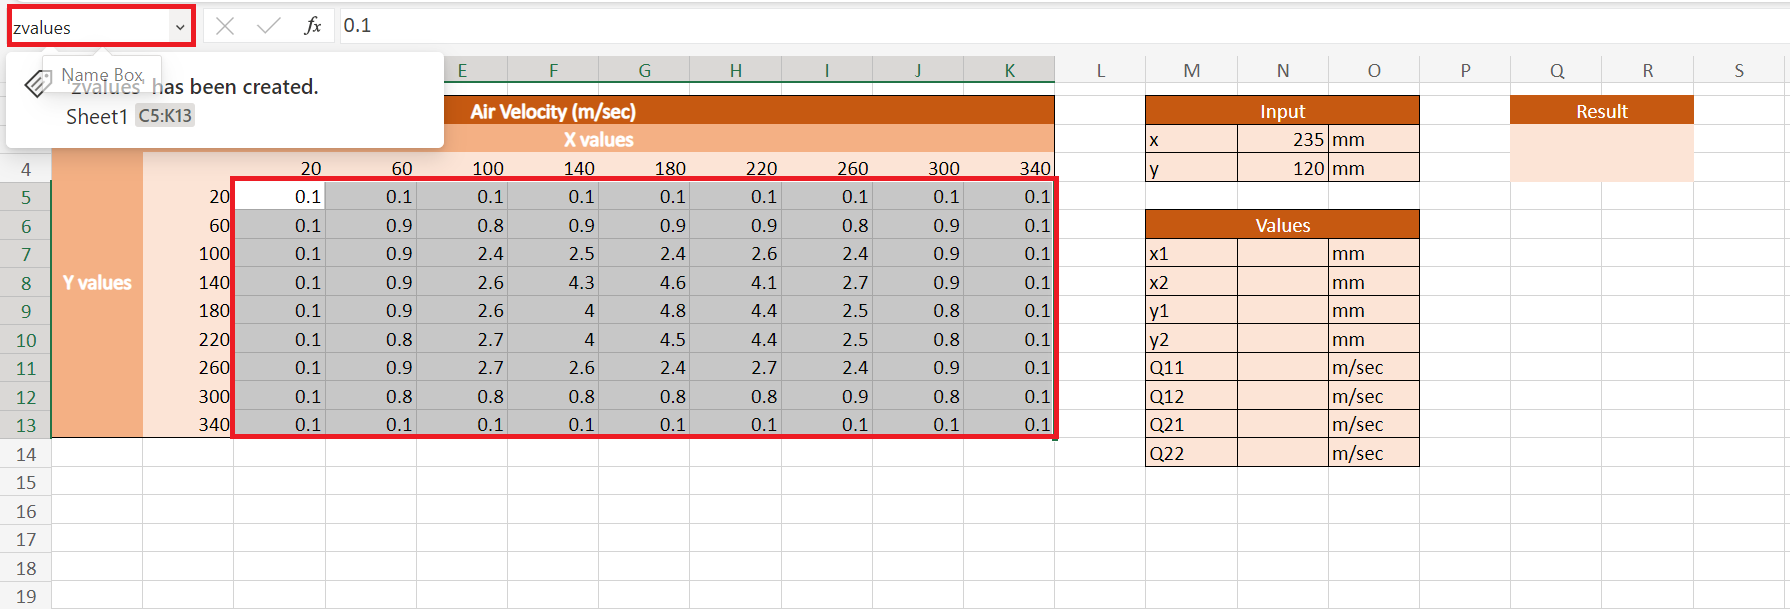Screen dimensions: 1790x609
Task: Expand the Name Box dropdown arrow
Action: tap(180, 27)
